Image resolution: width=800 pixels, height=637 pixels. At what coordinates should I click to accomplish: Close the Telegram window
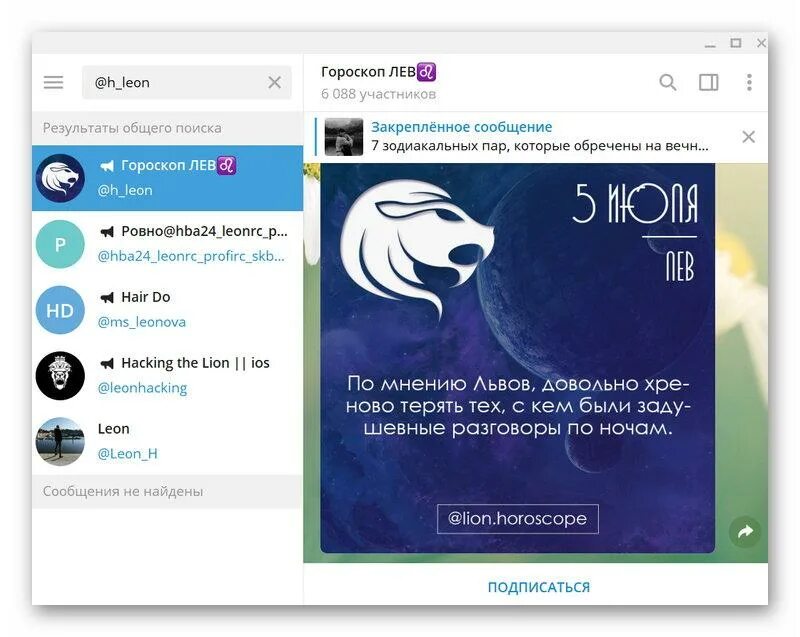coord(761,43)
